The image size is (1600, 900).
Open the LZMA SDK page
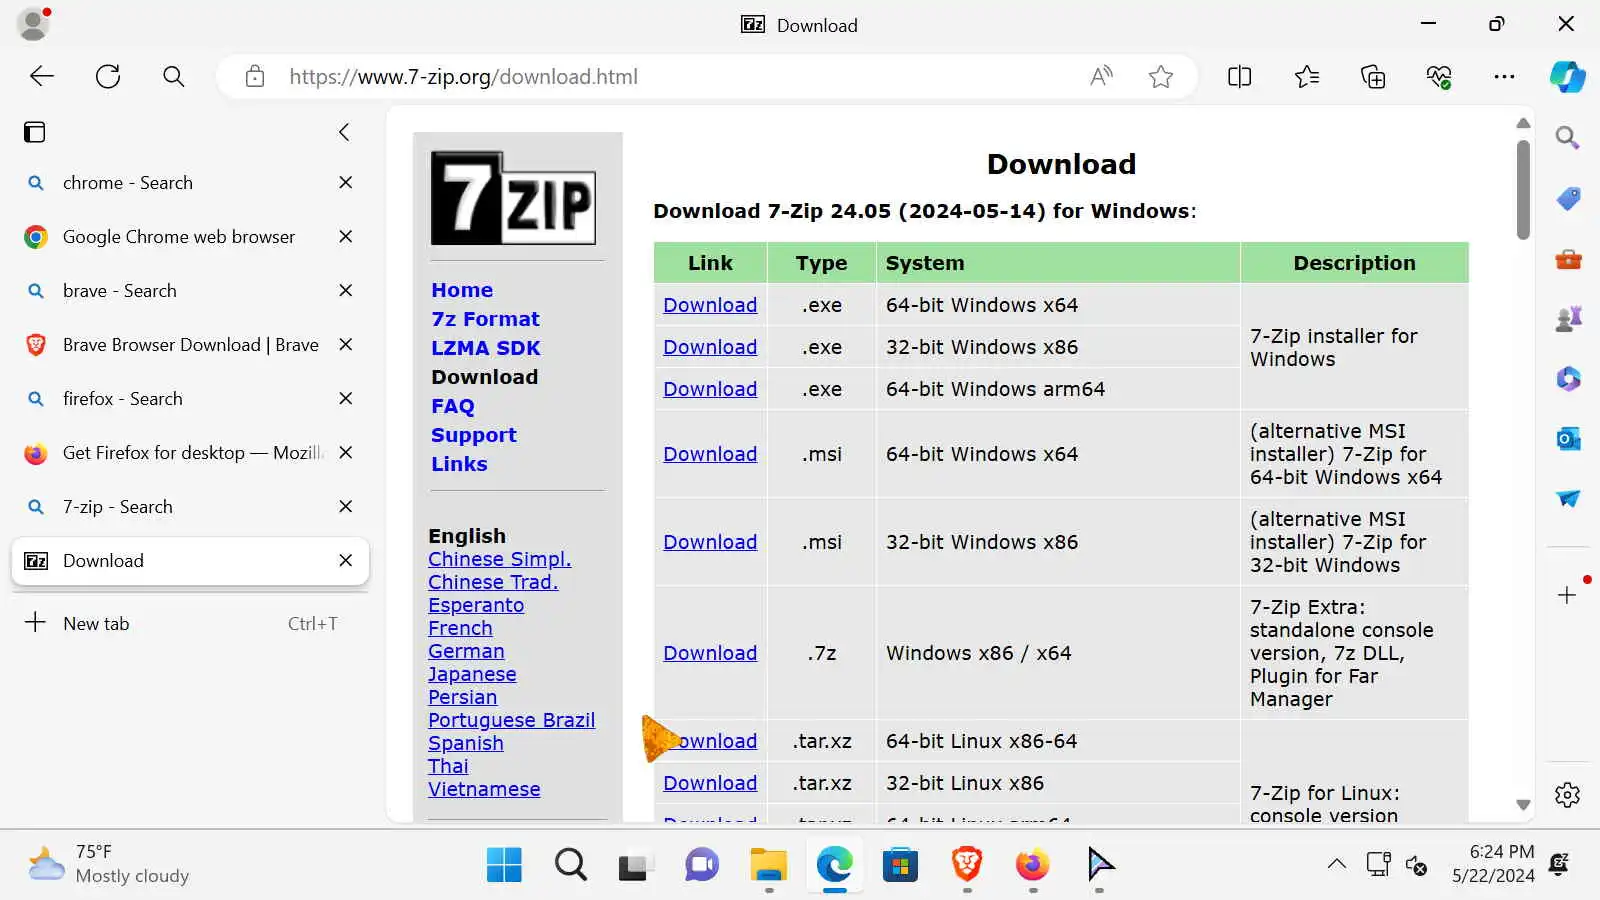(485, 348)
